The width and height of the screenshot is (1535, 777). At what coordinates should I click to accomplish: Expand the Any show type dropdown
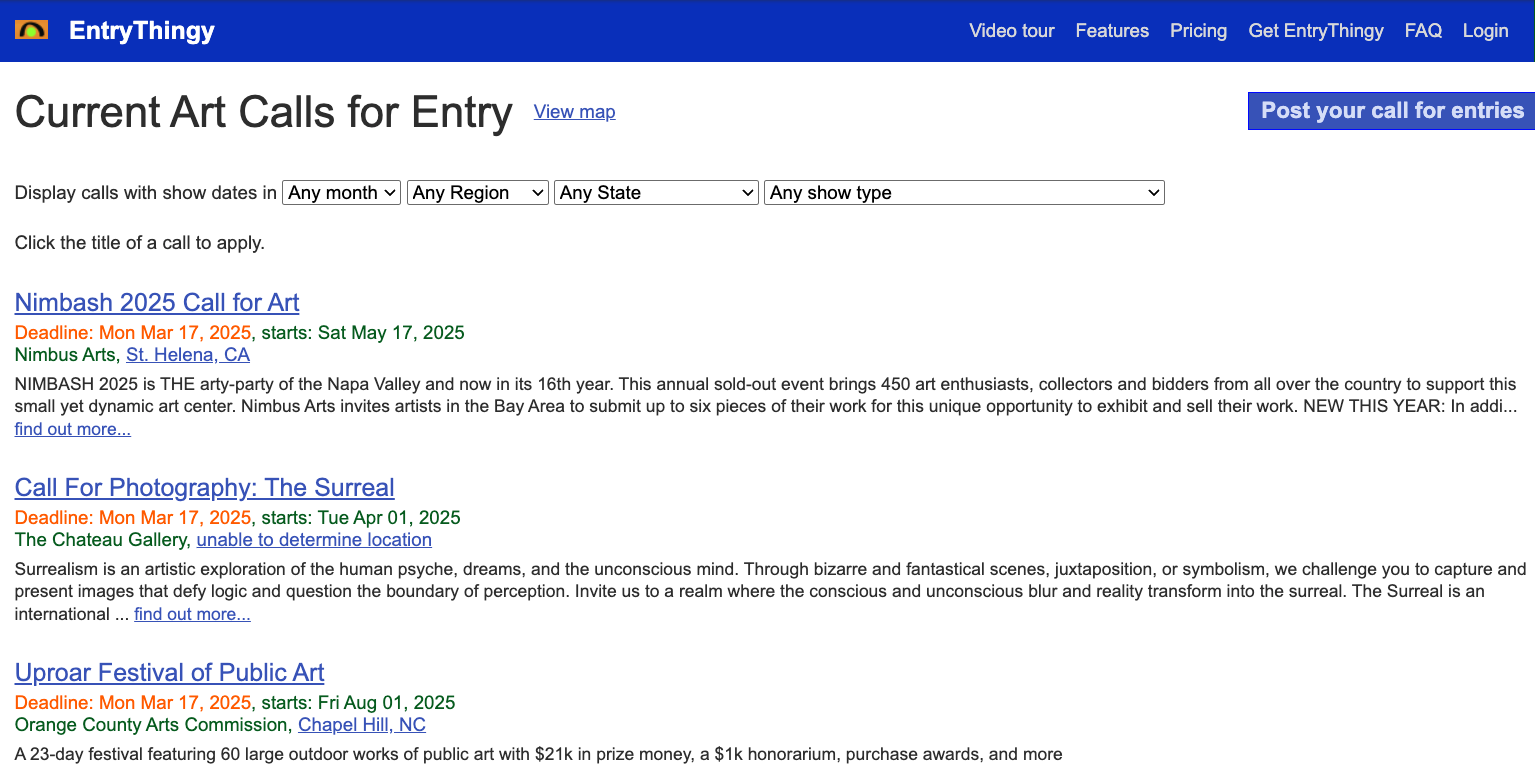click(964, 193)
